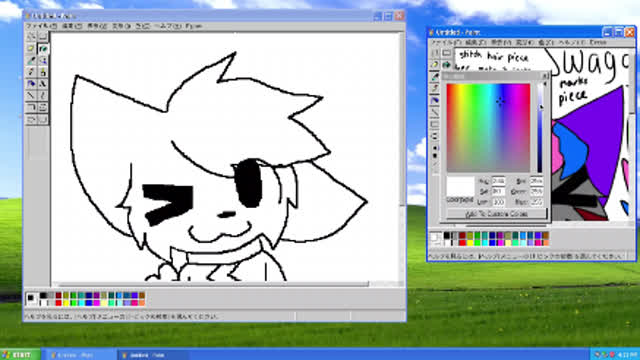Open the Help menu in left Paint window
The height and width of the screenshot is (360, 640).
click(168, 26)
